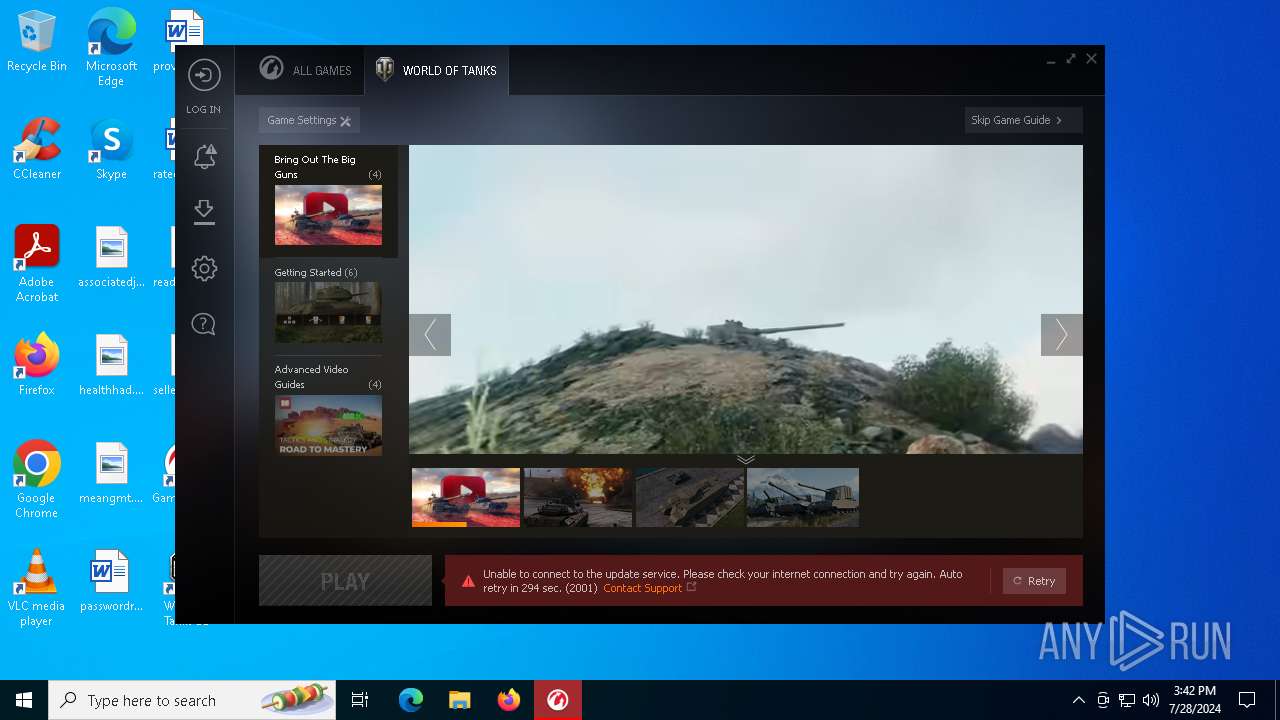Open the downloads icon in sidebar
Image resolution: width=1280 pixels, height=720 pixels.
tap(204, 212)
